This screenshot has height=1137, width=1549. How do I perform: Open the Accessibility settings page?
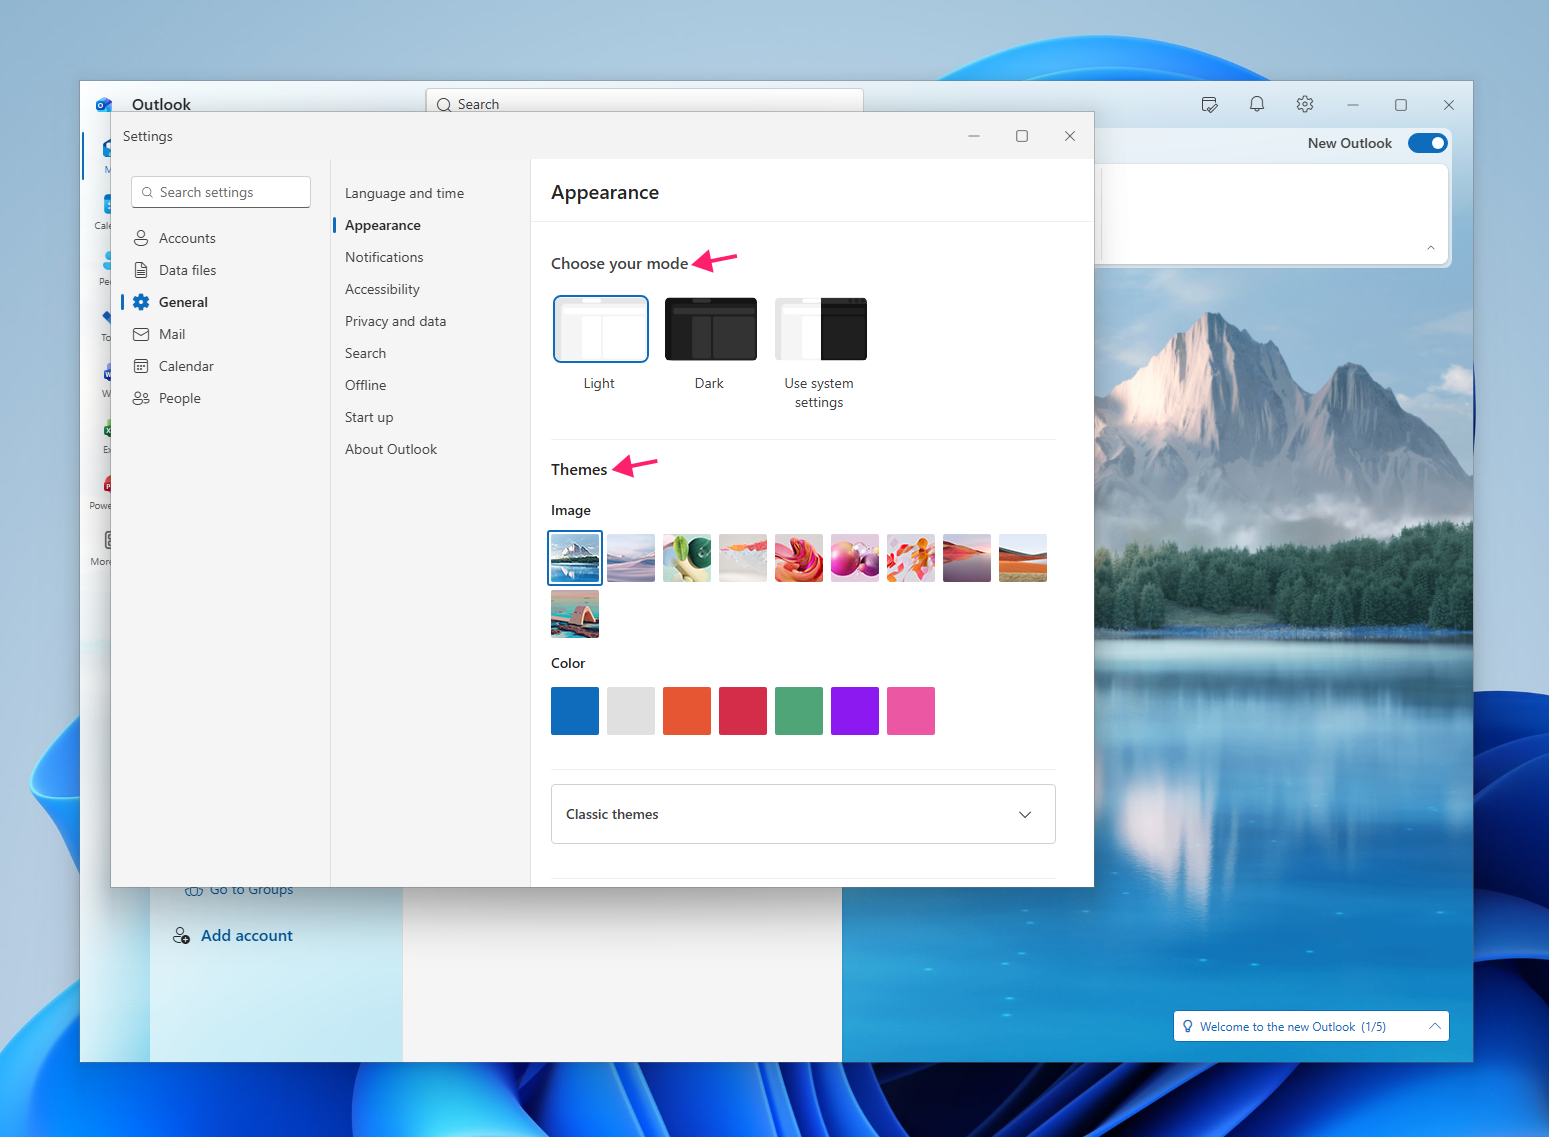(x=382, y=289)
